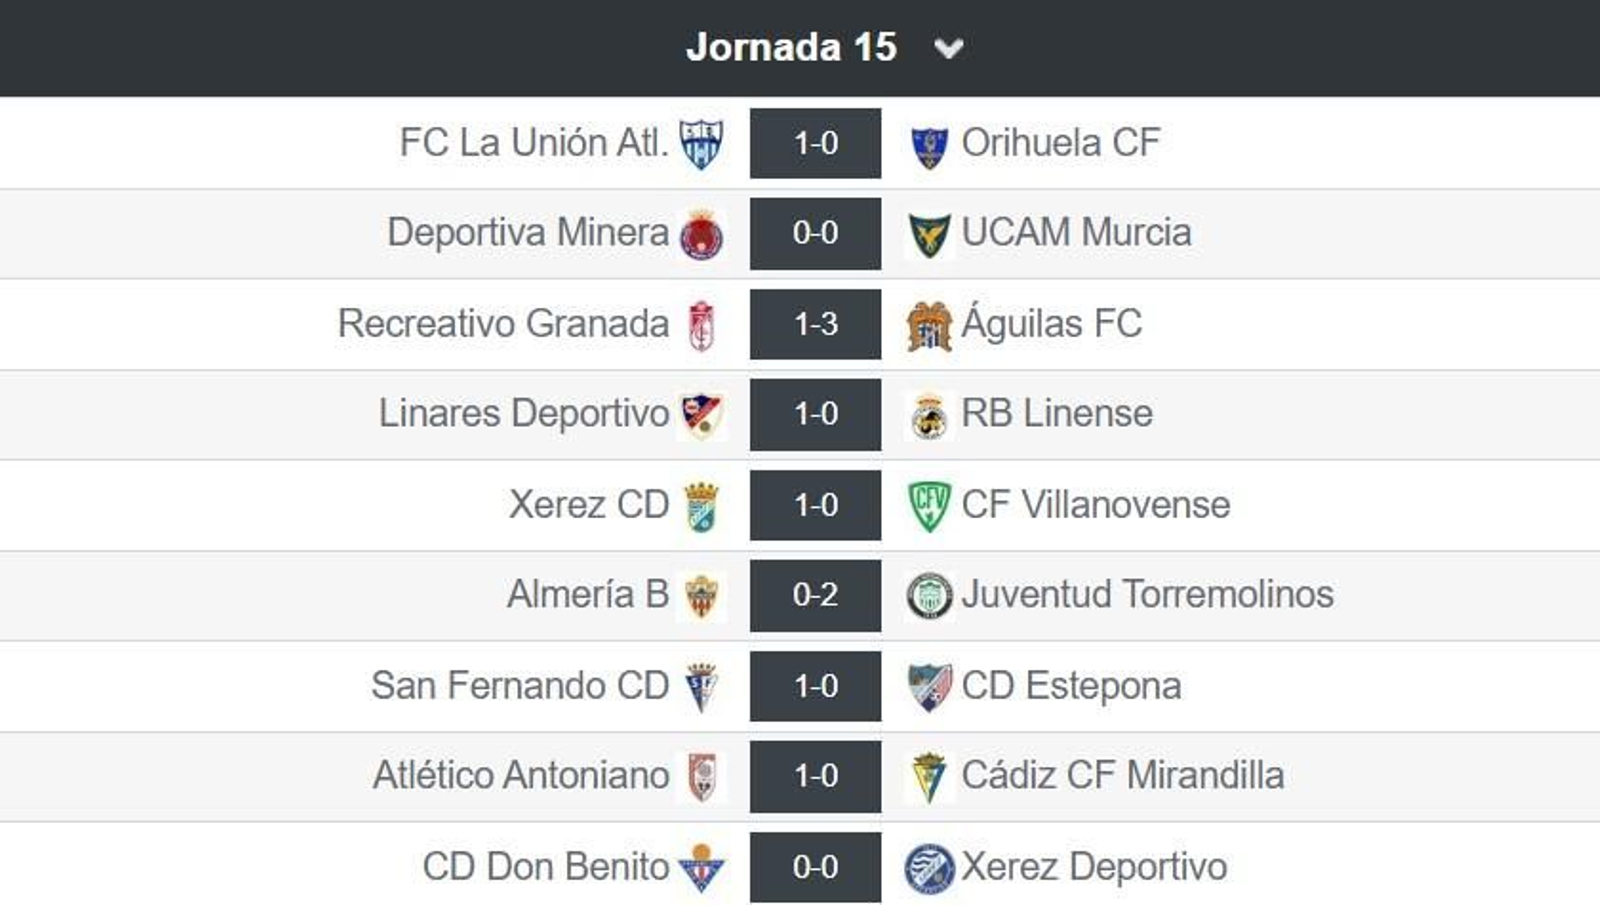1600x905 pixels.
Task: Click the 1-0 Xerez CD score box
Action: pos(815,505)
